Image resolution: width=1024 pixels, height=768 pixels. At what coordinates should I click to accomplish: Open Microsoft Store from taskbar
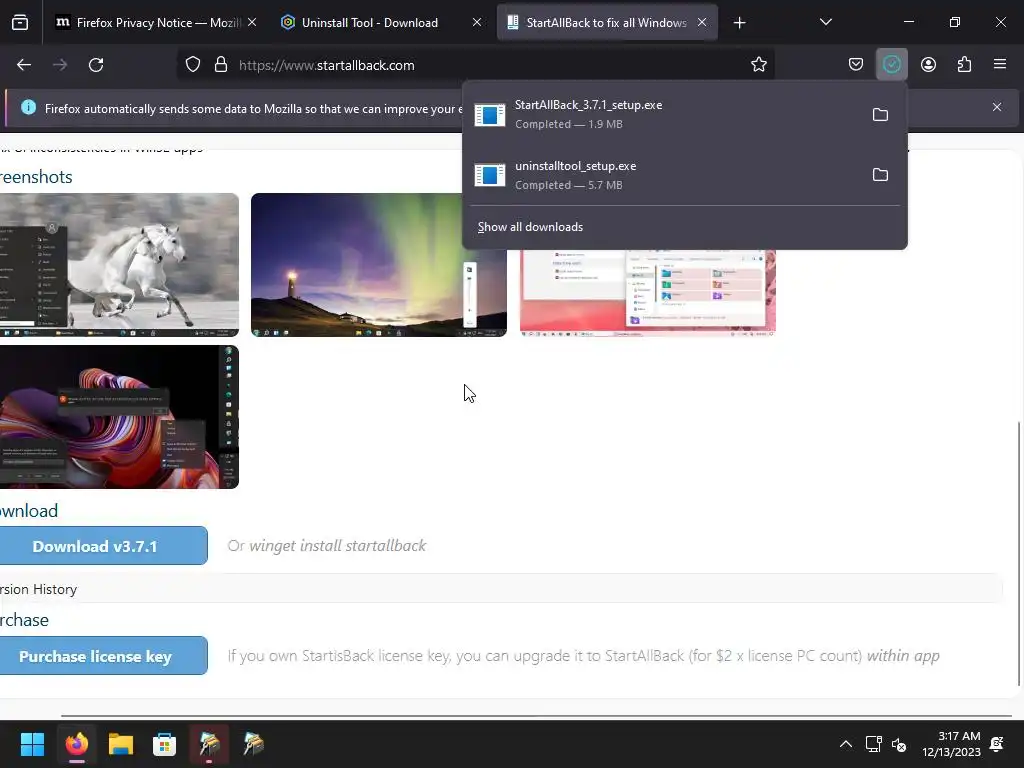point(165,744)
